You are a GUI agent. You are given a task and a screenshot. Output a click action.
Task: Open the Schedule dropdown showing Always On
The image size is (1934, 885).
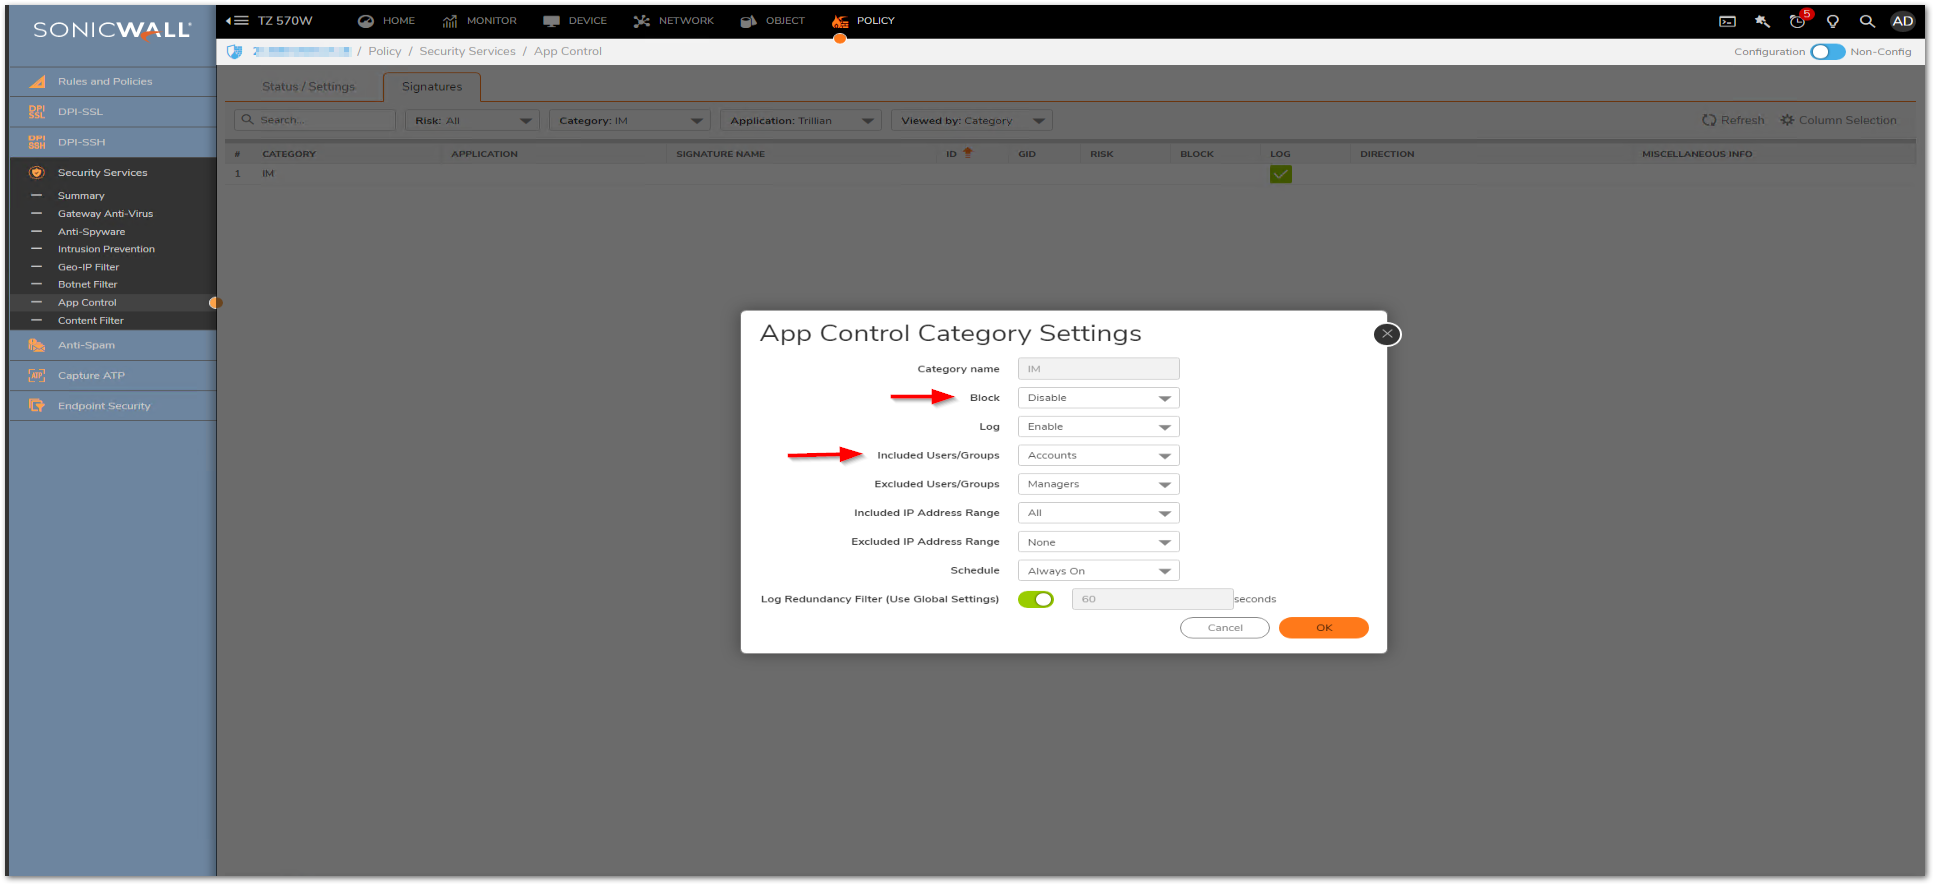1098,571
